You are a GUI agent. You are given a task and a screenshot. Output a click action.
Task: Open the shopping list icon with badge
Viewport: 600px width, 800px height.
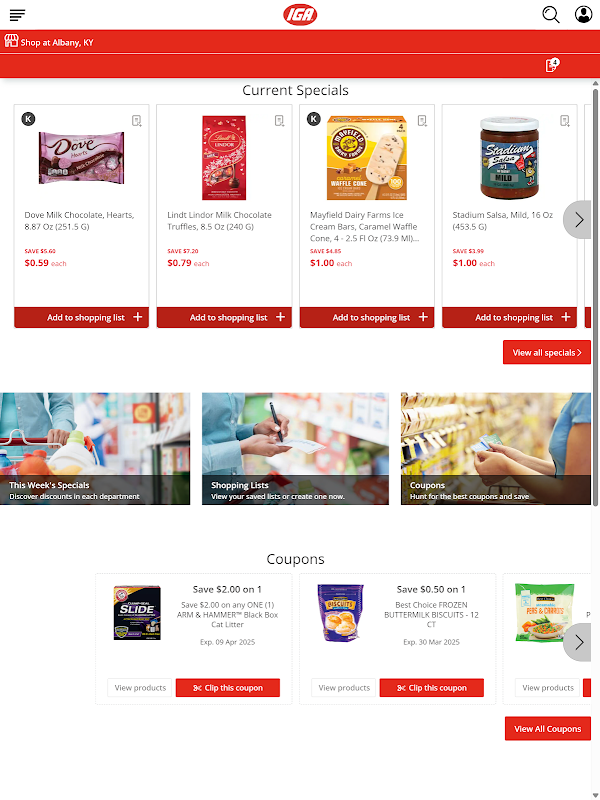pos(552,65)
